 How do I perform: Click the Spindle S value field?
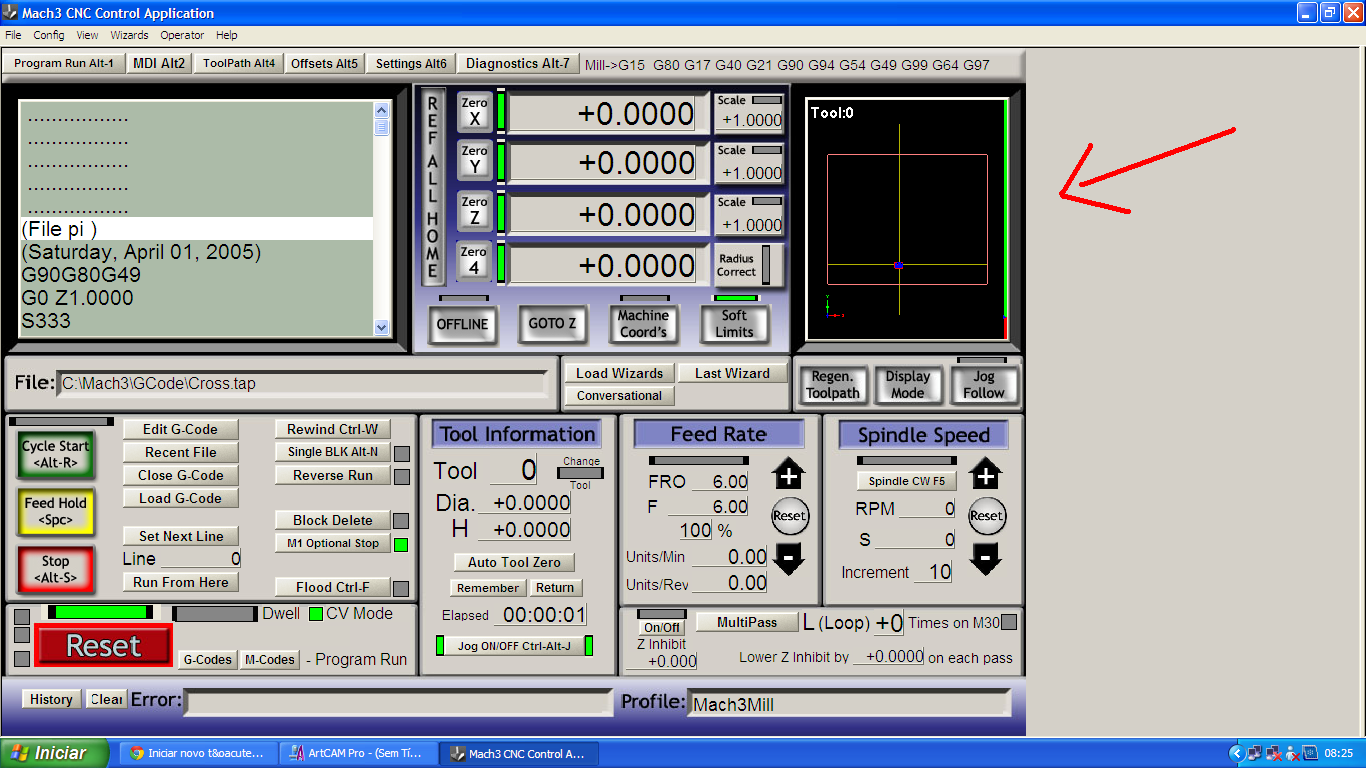[x=917, y=540]
